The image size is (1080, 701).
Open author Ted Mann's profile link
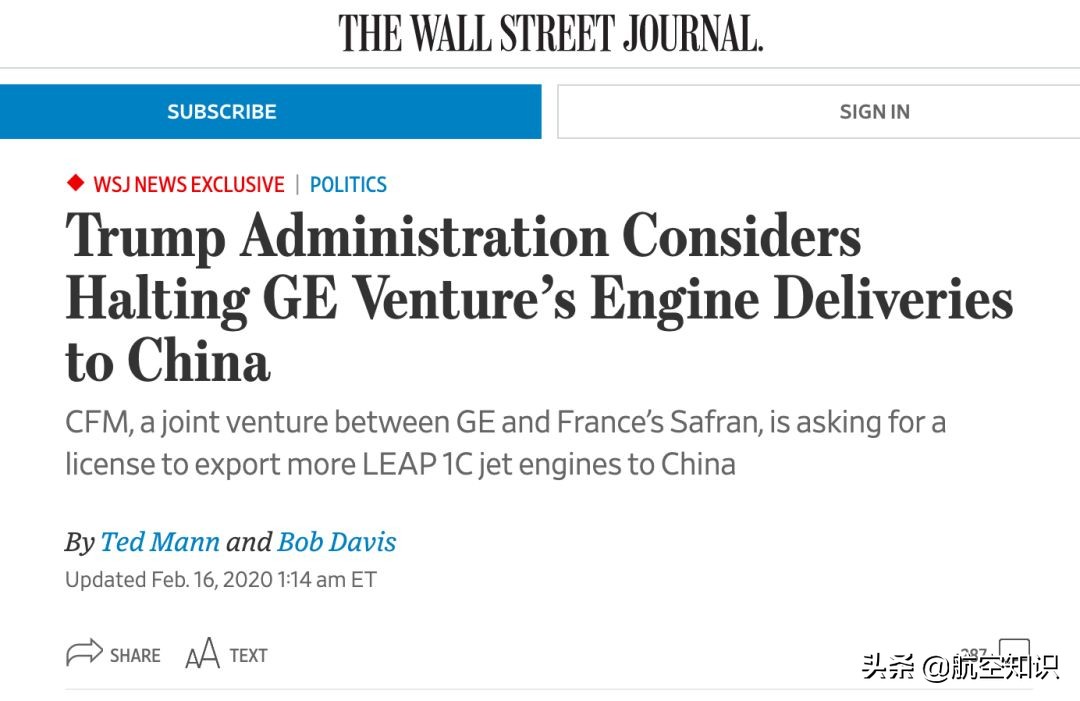click(x=160, y=542)
